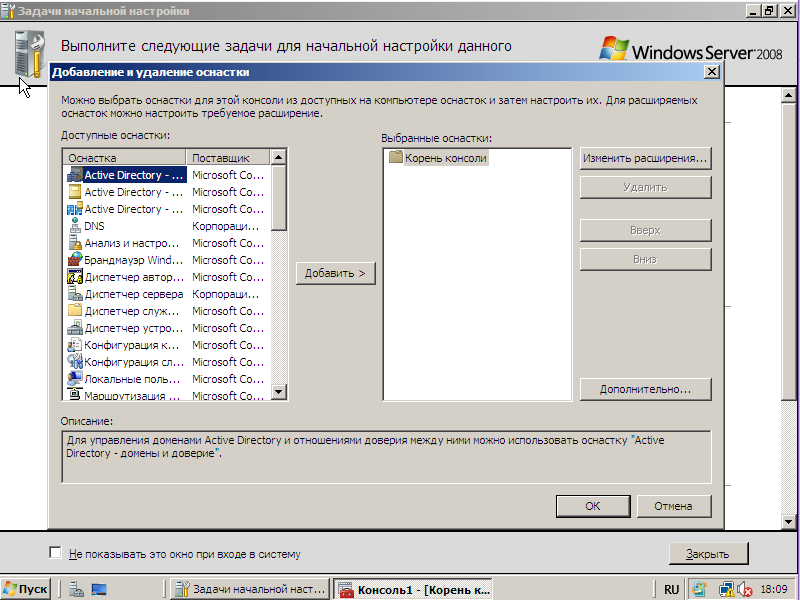The height and width of the screenshot is (600, 800).
Task: Click the snap-ins list scrollbar thumb
Action: point(278,197)
